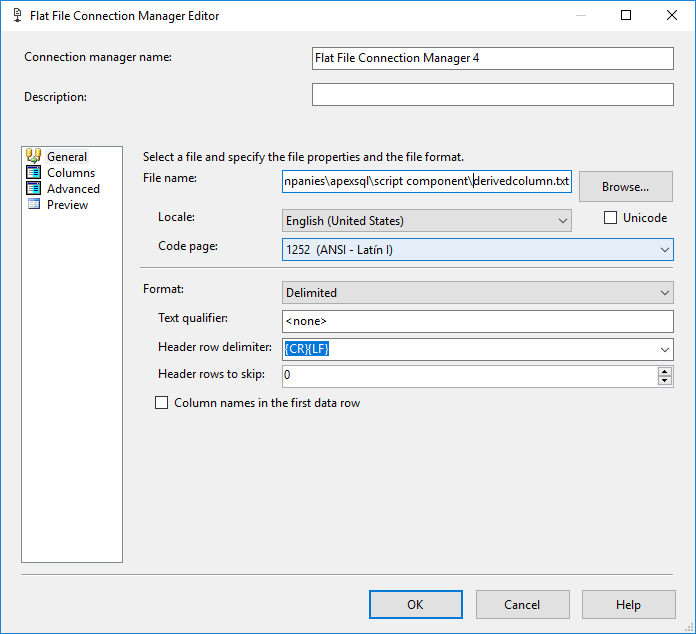This screenshot has height=634, width=696.
Task: Open the Format dropdown
Action: (664, 293)
